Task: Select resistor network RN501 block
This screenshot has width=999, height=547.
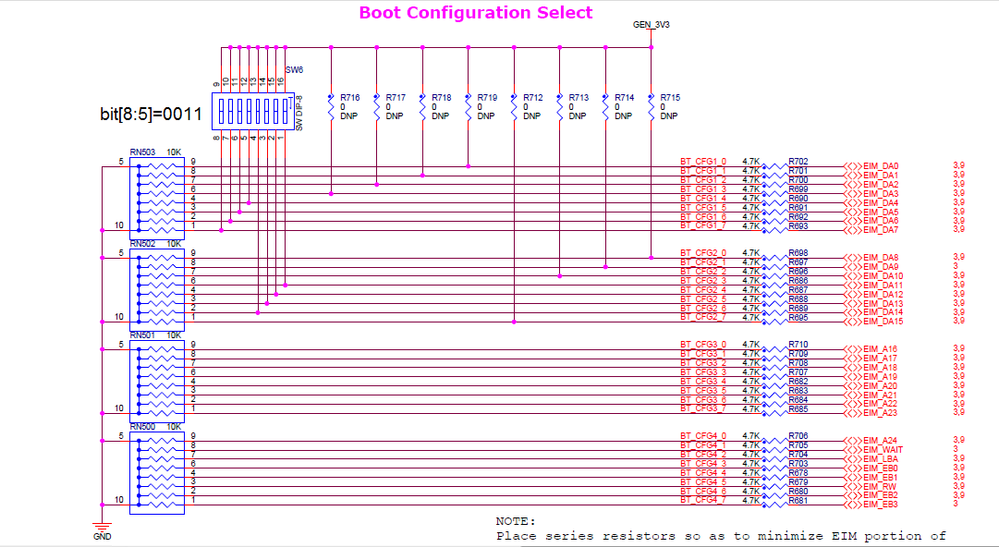Action: (157, 381)
